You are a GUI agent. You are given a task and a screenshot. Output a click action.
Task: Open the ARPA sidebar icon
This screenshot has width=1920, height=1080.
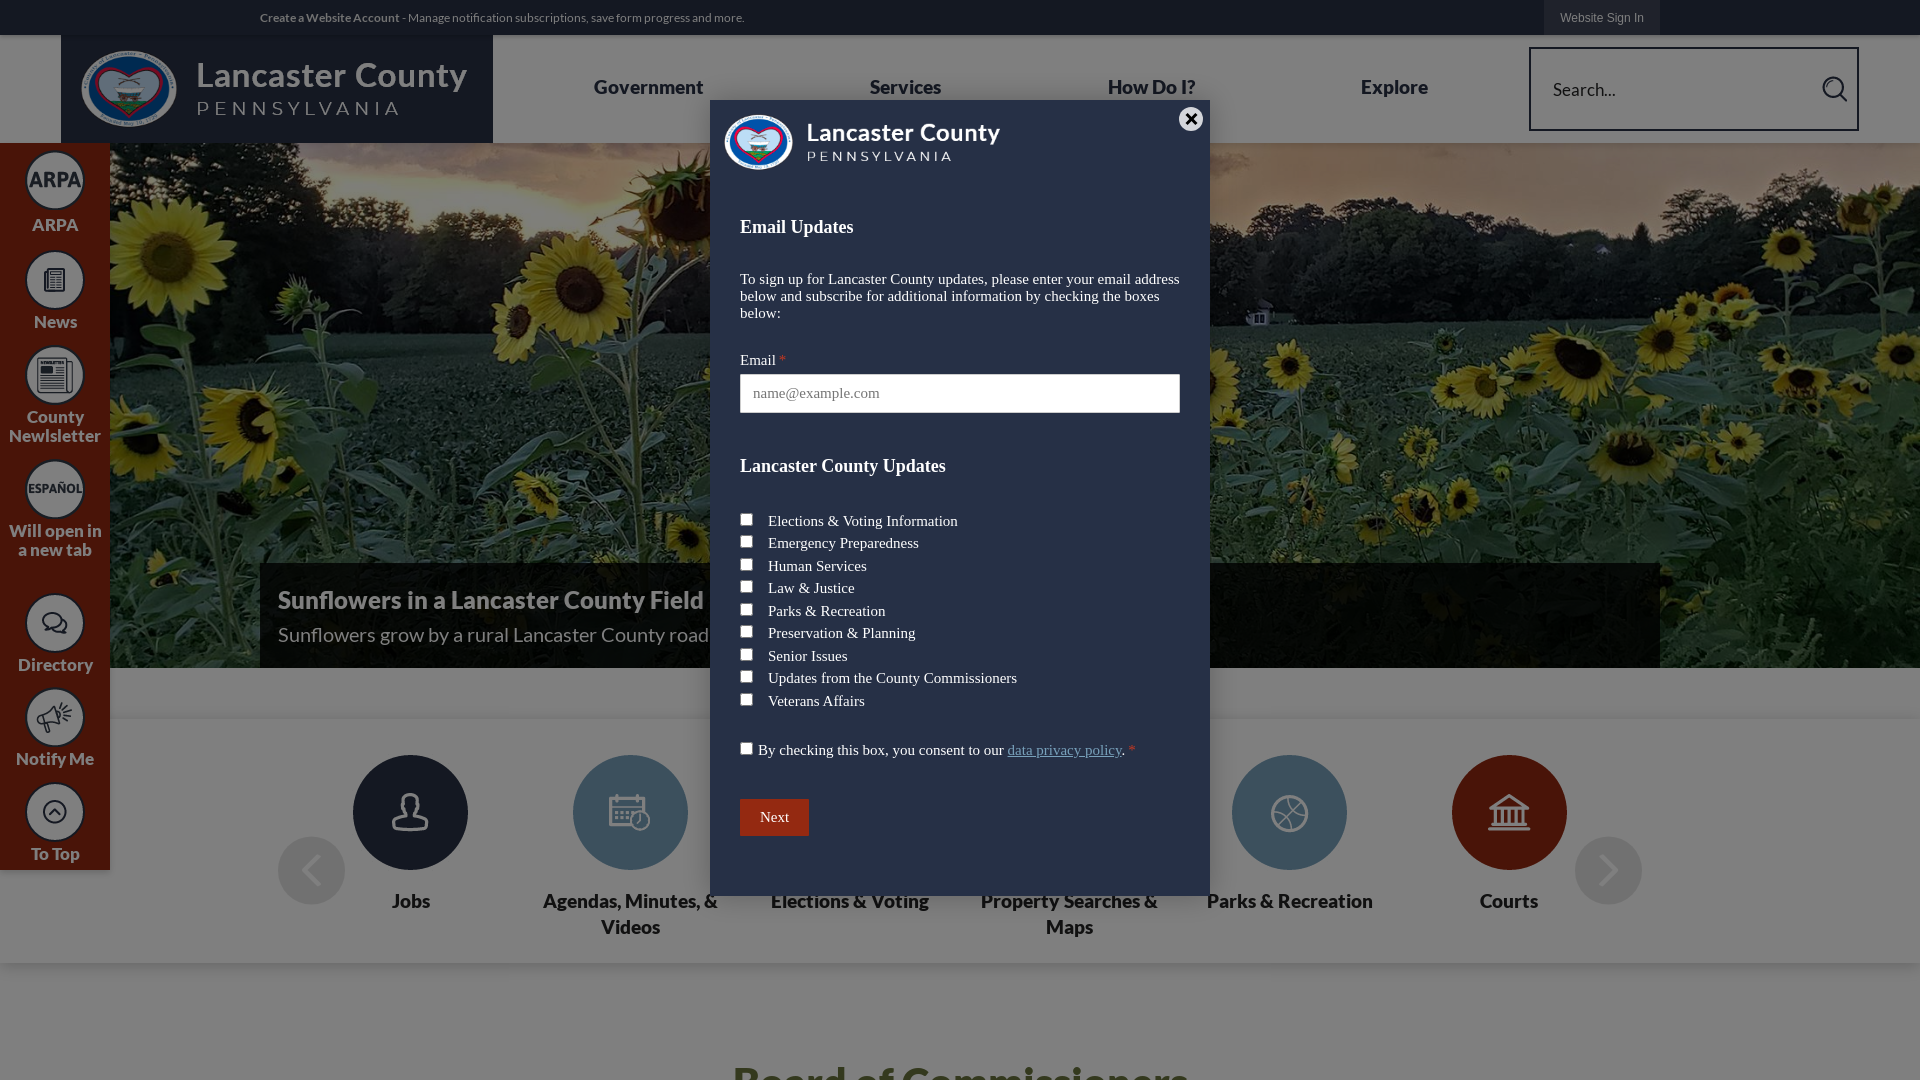click(55, 181)
